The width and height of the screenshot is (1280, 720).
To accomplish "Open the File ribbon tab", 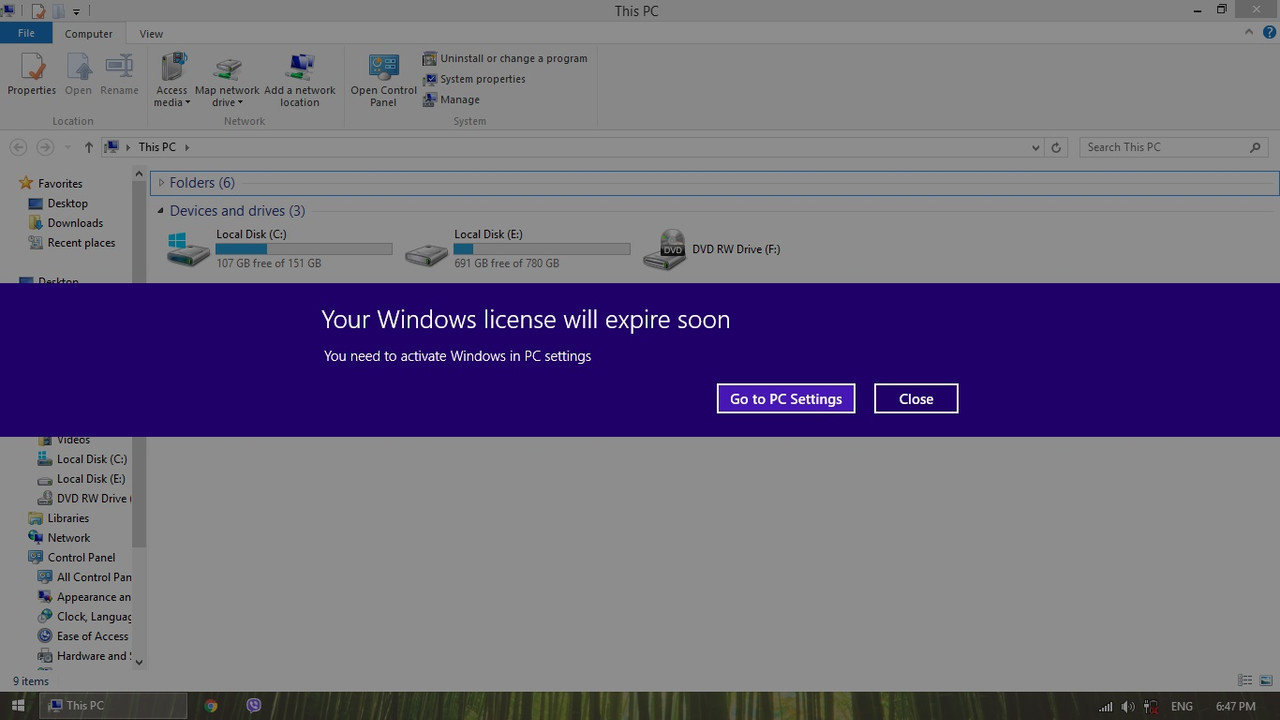I will [26, 33].
